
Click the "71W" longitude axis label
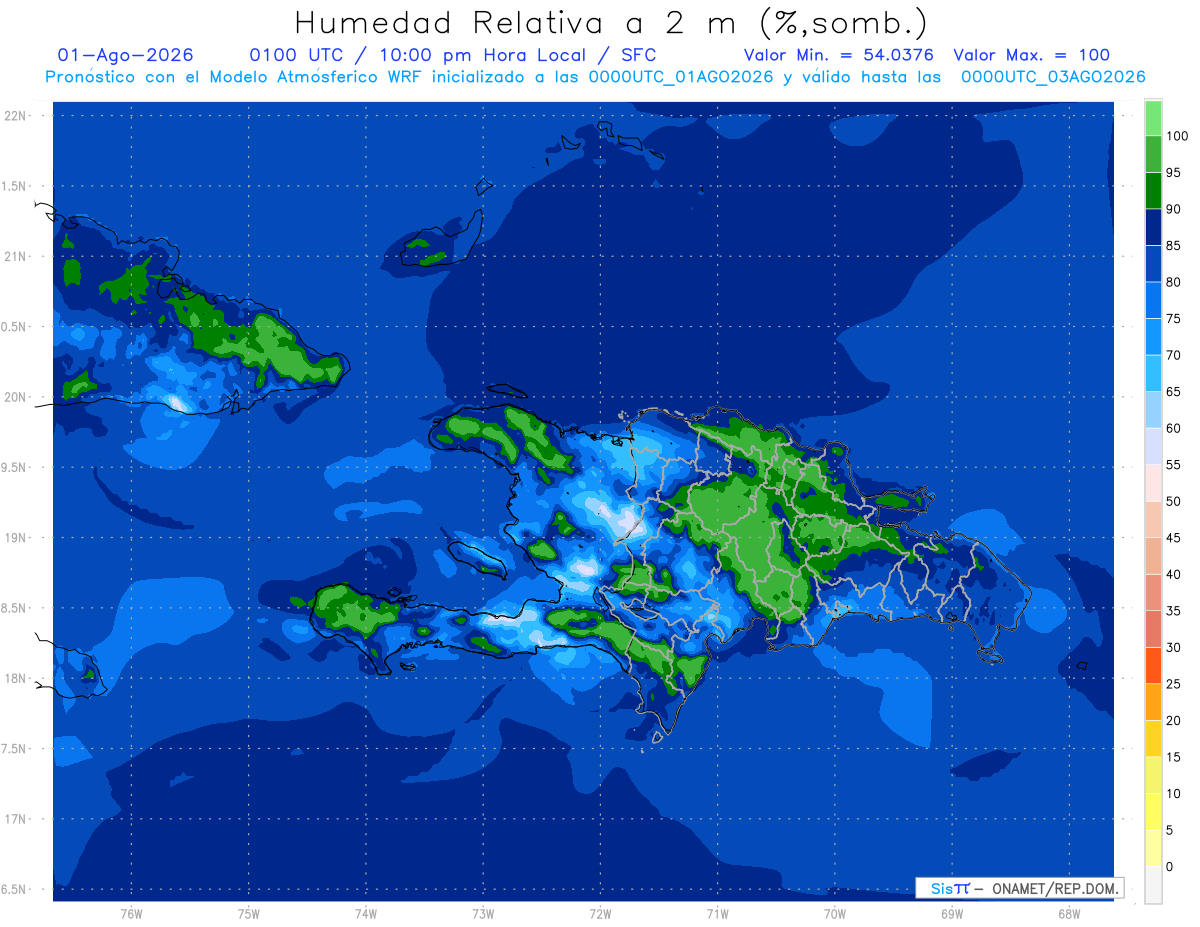(x=717, y=914)
